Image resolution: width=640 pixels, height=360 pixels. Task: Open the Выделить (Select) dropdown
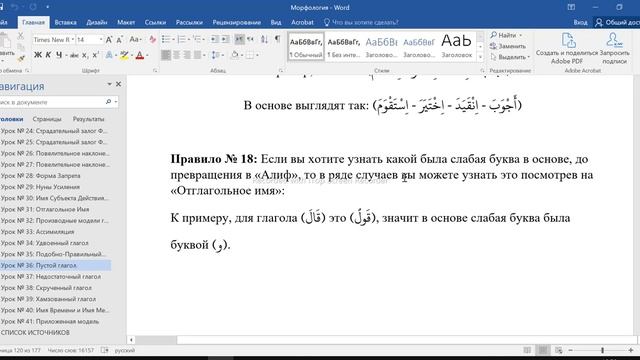(x=510, y=57)
